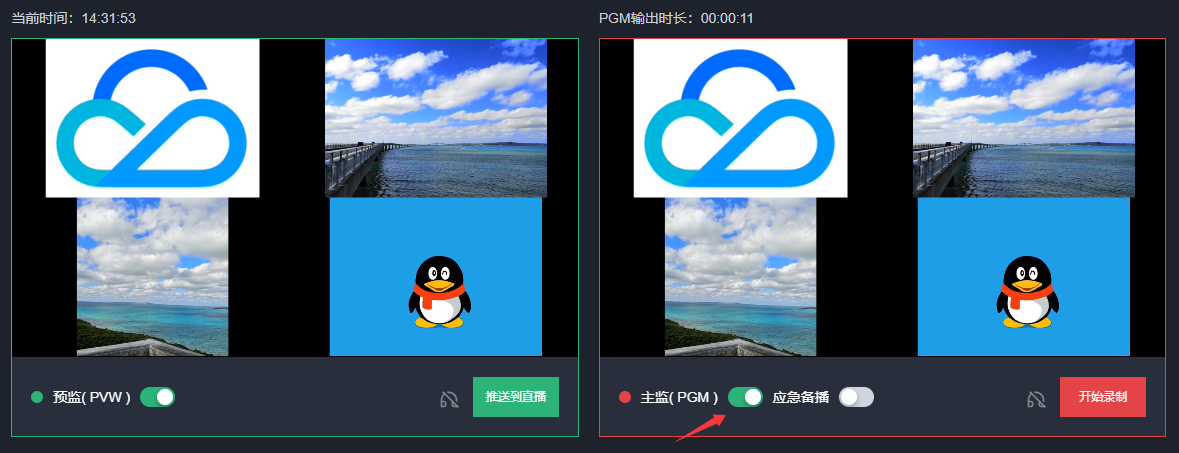
Task: Click the 当前时间 14:31:53 text
Action: tap(74, 18)
